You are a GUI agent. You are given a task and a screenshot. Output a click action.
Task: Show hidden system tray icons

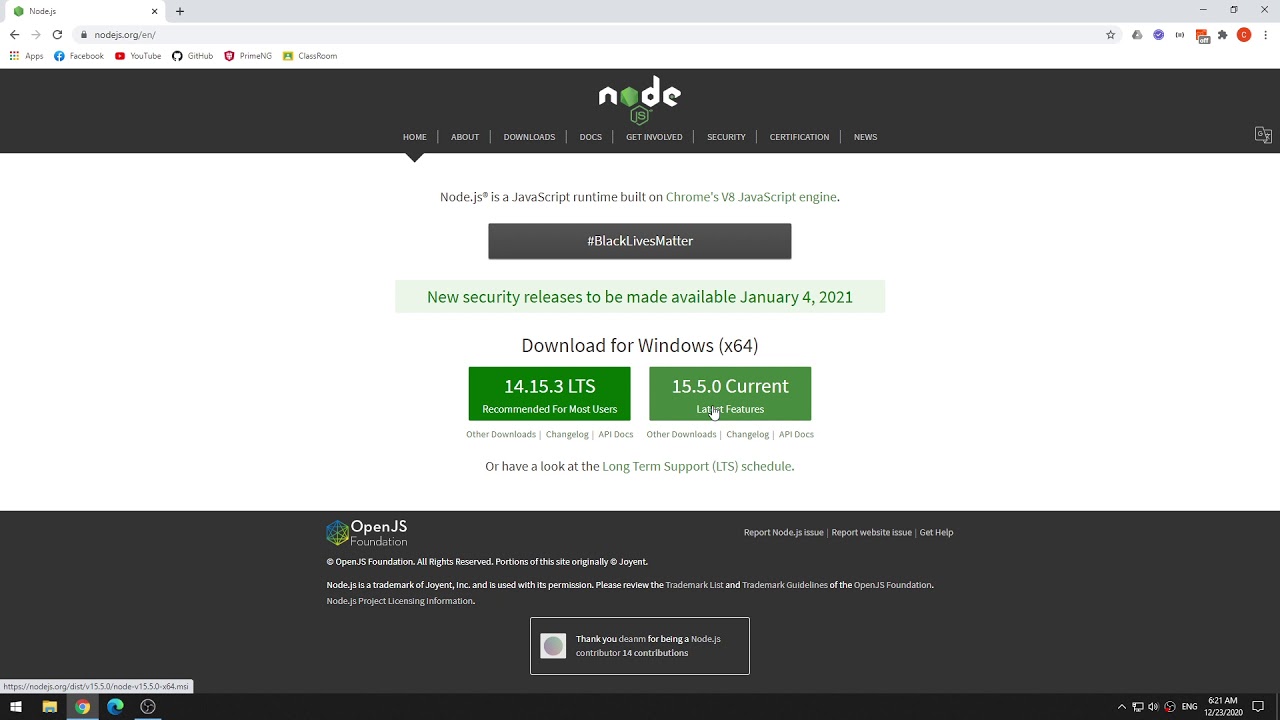point(1121,707)
